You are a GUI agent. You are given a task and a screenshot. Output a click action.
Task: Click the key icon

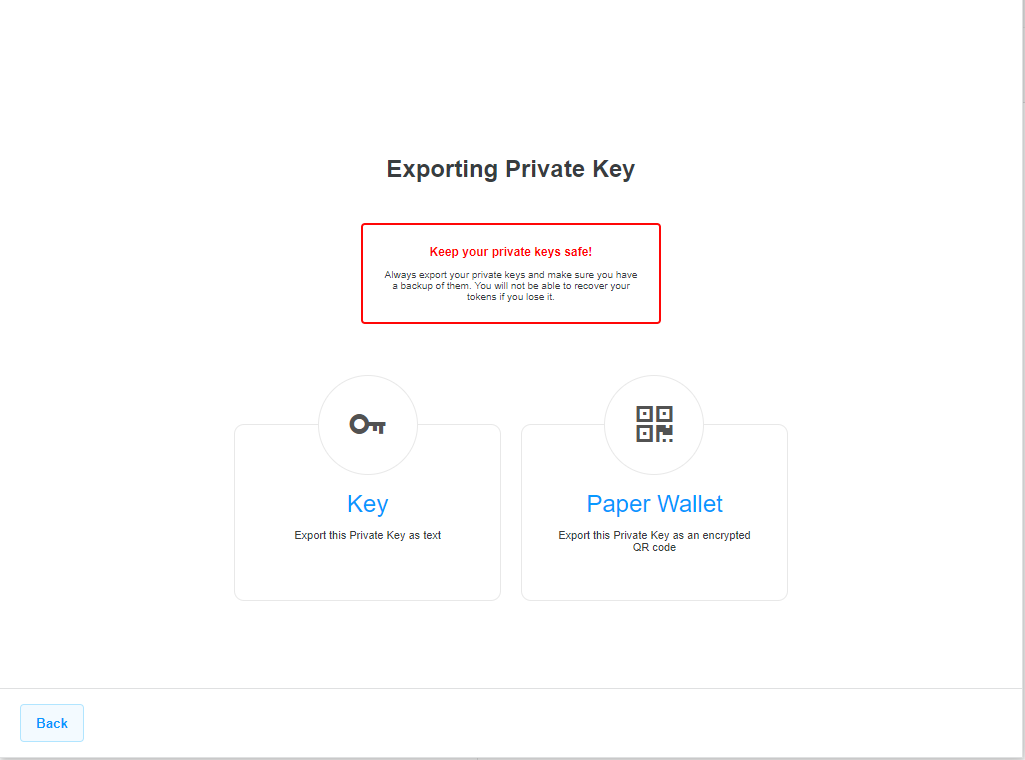tap(367, 425)
